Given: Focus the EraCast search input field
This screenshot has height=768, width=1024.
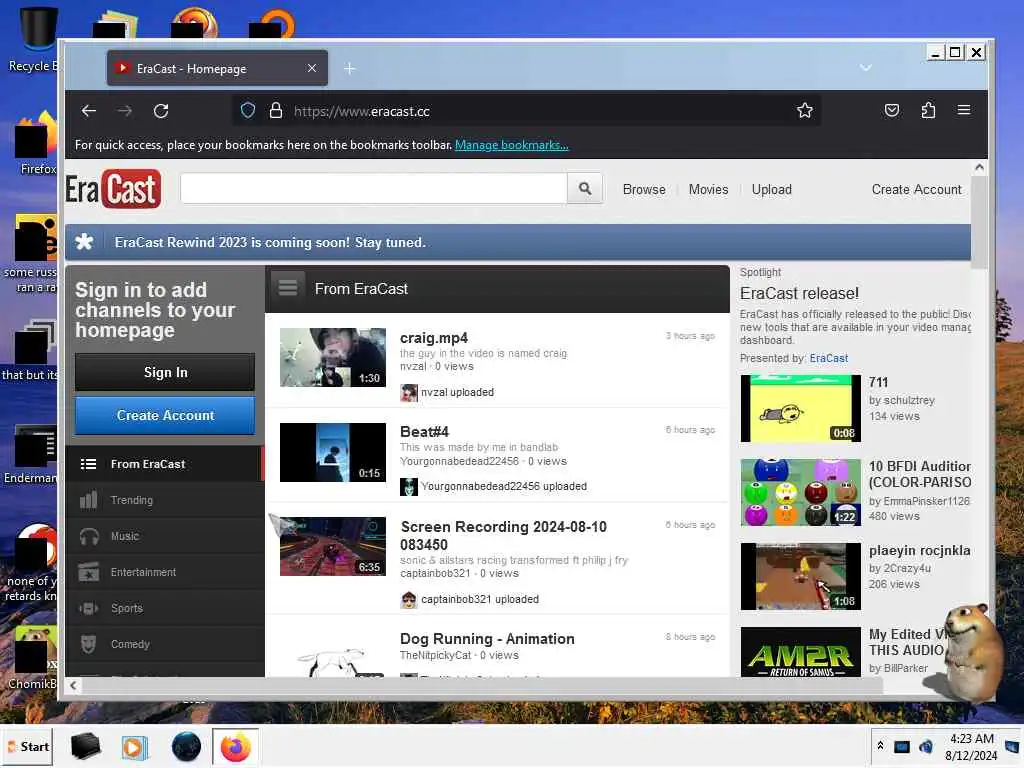Looking at the screenshot, I should pos(374,189).
